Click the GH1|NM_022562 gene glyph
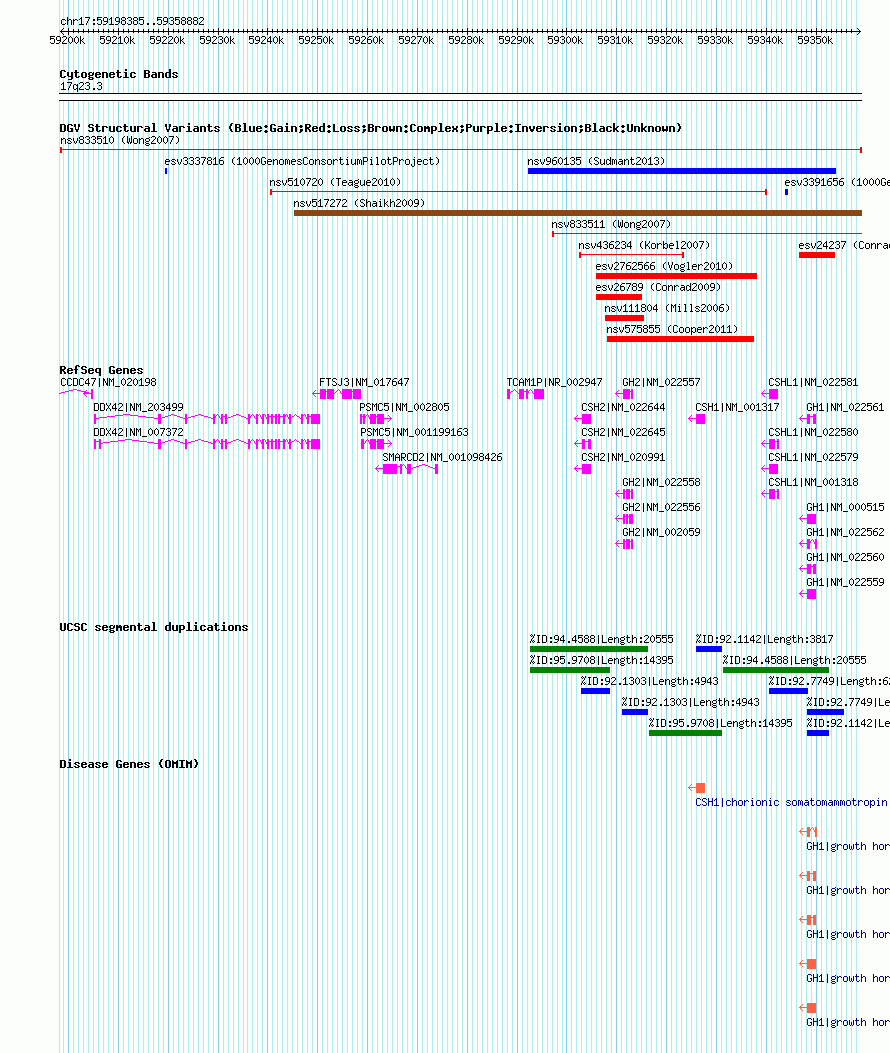This screenshot has width=890, height=1053. tap(808, 544)
